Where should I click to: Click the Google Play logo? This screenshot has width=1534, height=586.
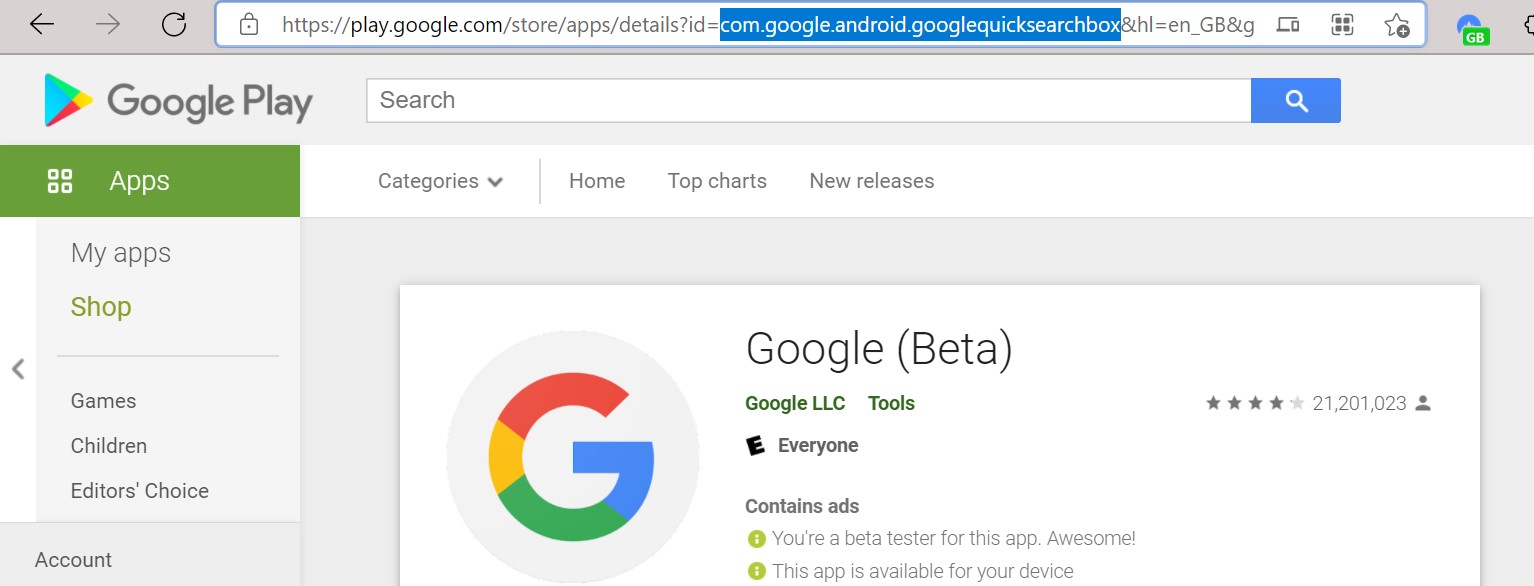[178, 101]
